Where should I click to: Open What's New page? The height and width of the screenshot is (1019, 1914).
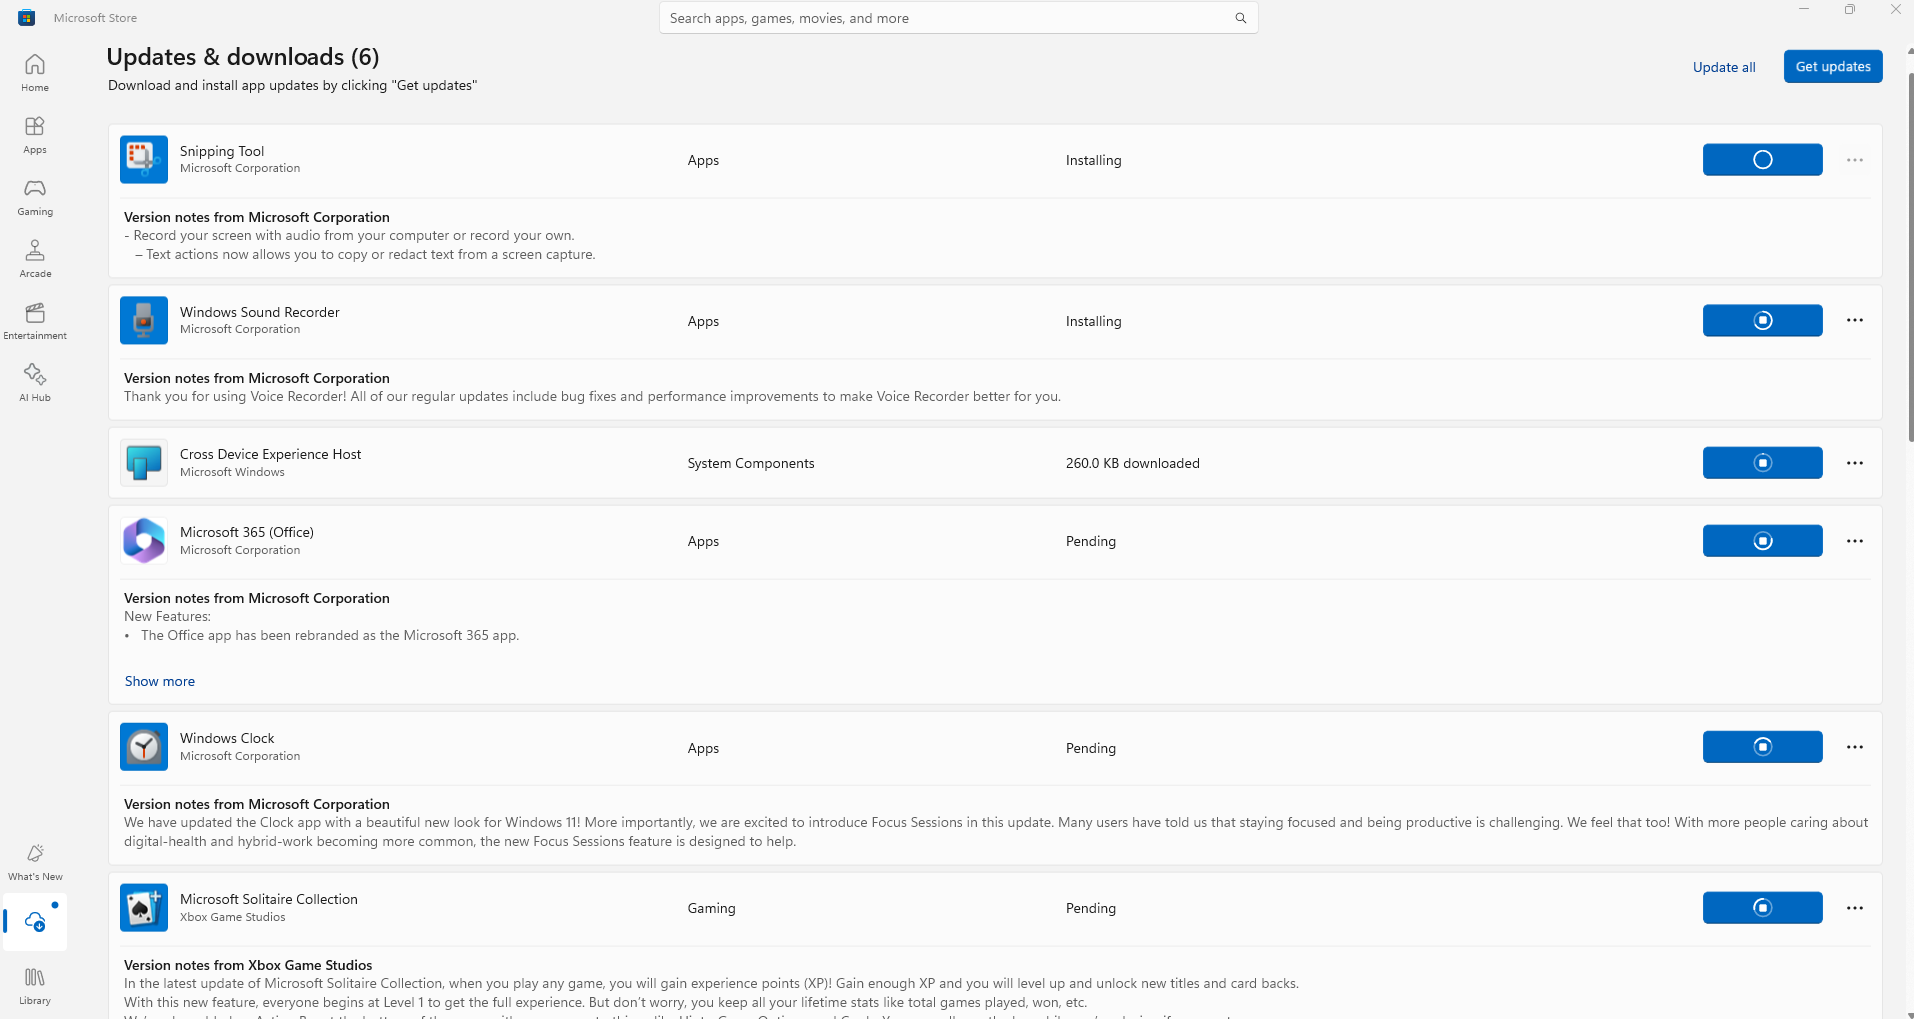[35, 862]
